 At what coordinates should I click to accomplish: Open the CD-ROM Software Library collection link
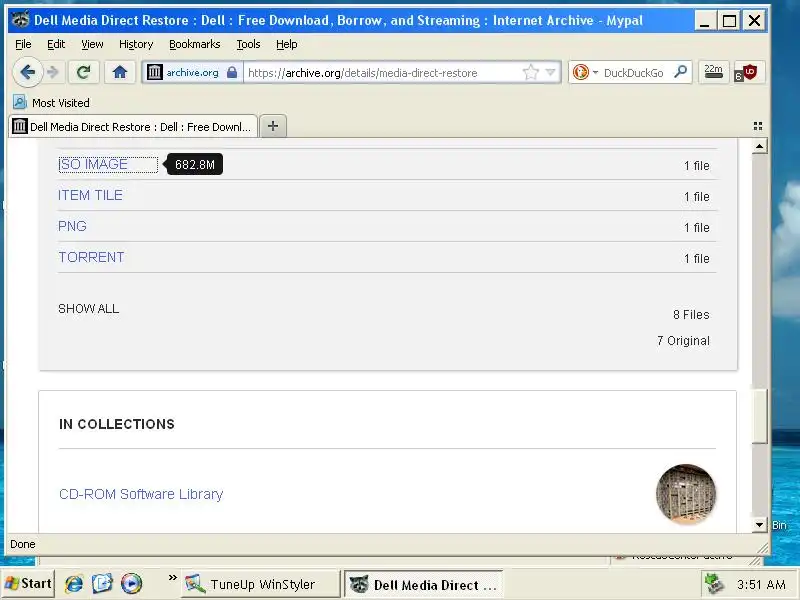(141, 494)
